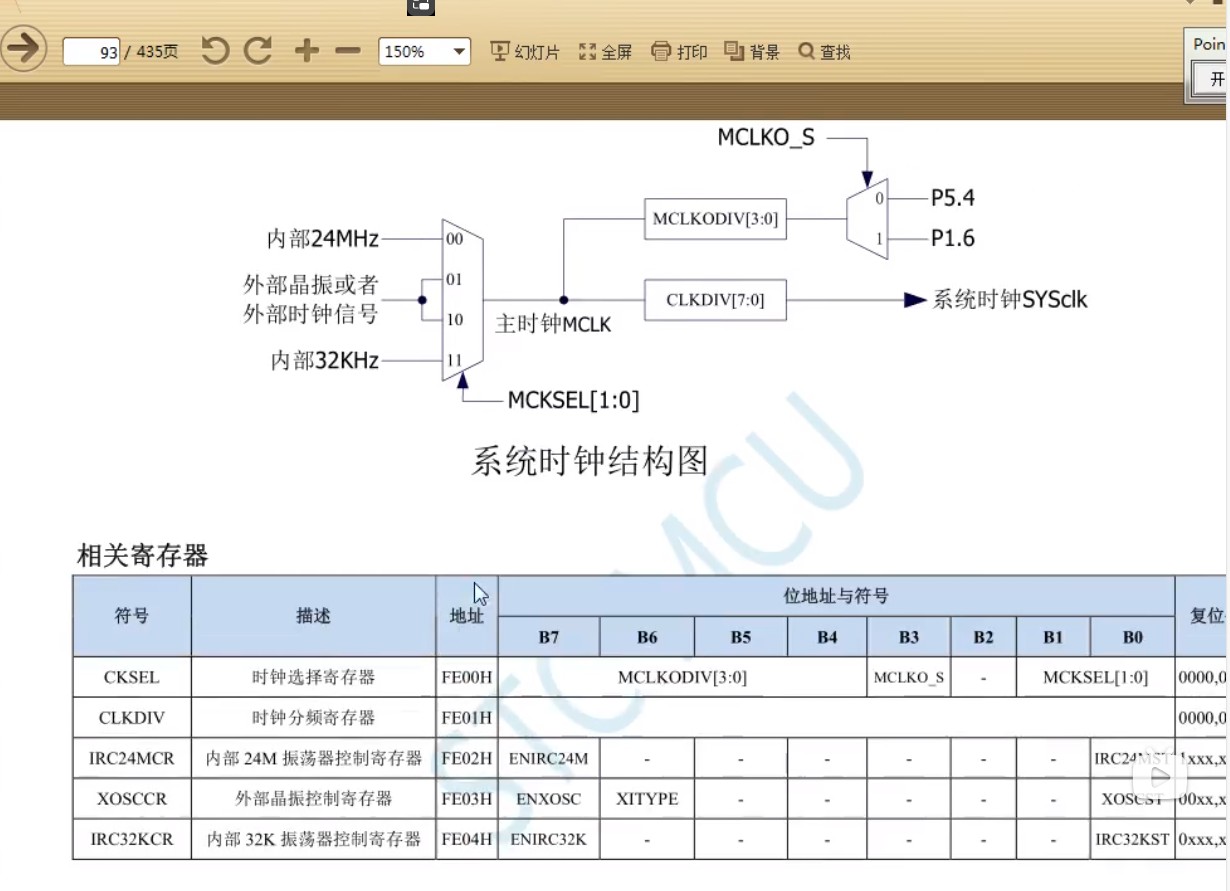
Task: Click address cell FE03H
Action: (x=467, y=799)
